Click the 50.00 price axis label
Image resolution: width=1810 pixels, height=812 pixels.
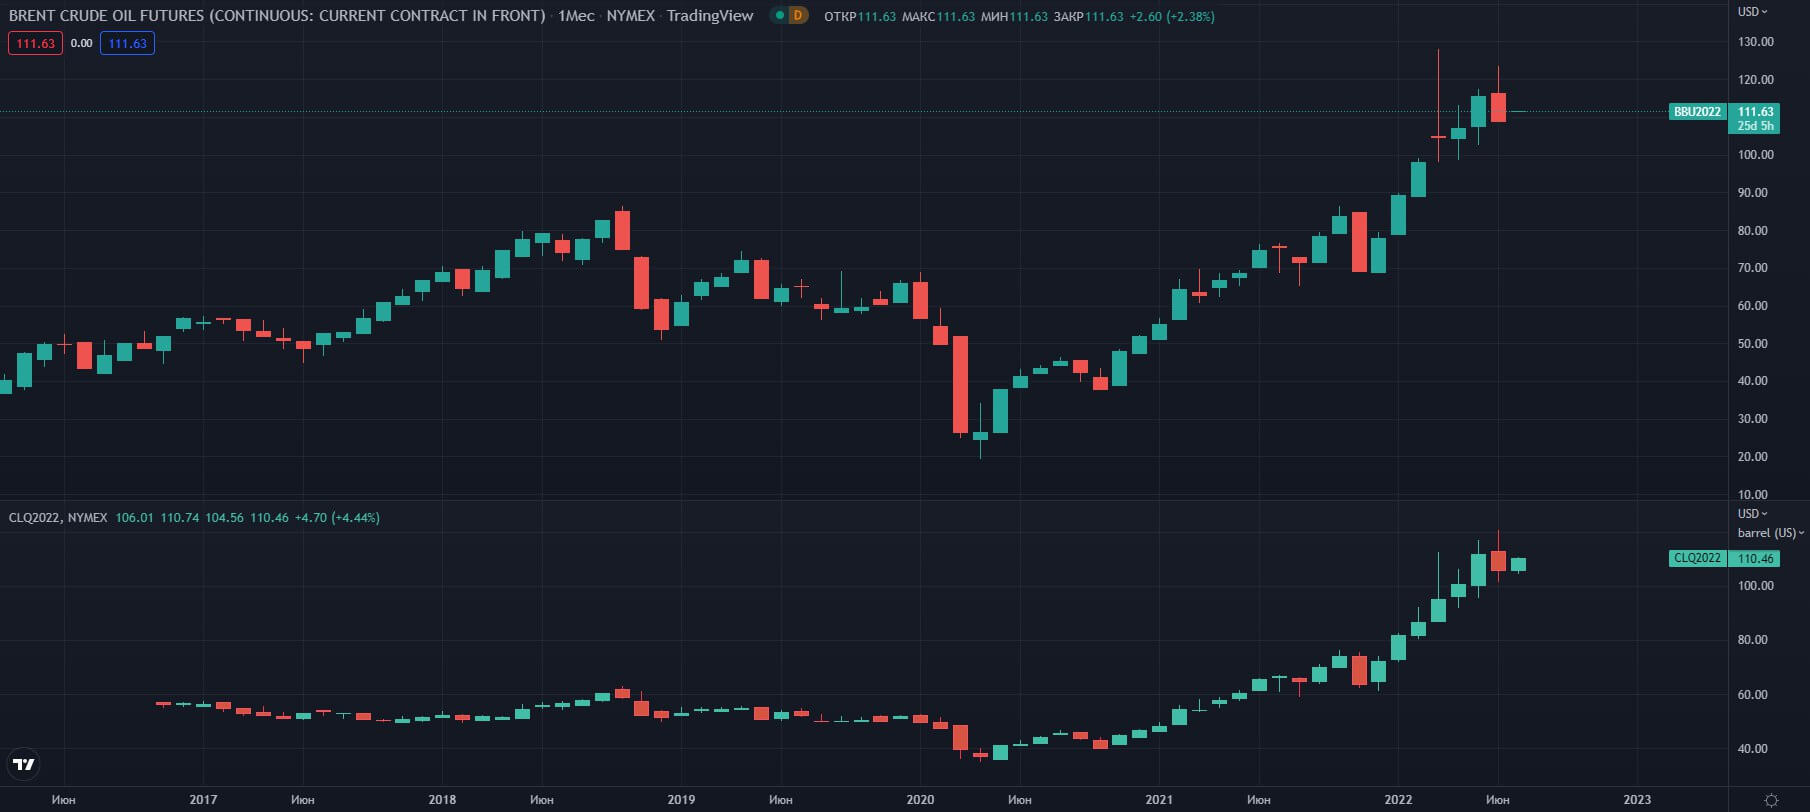pos(1756,344)
